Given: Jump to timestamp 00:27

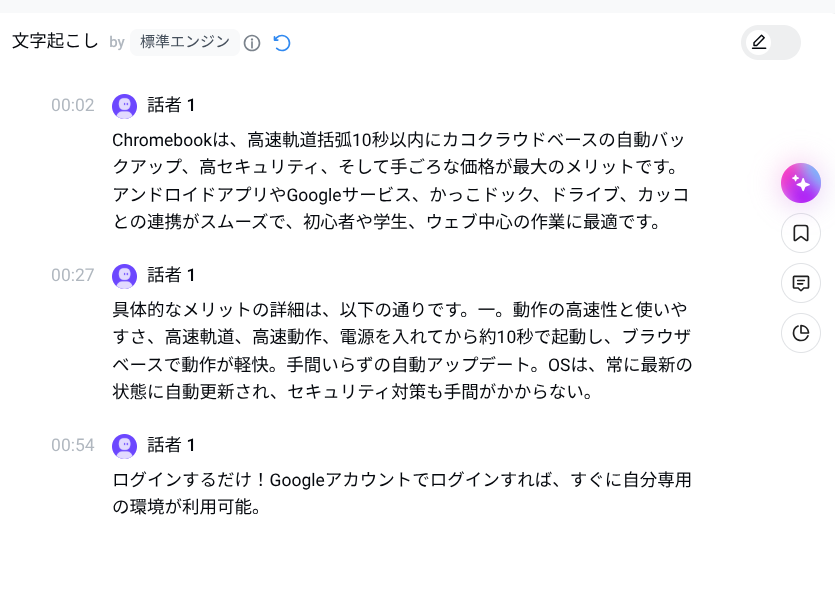Looking at the screenshot, I should pyautogui.click(x=73, y=275).
